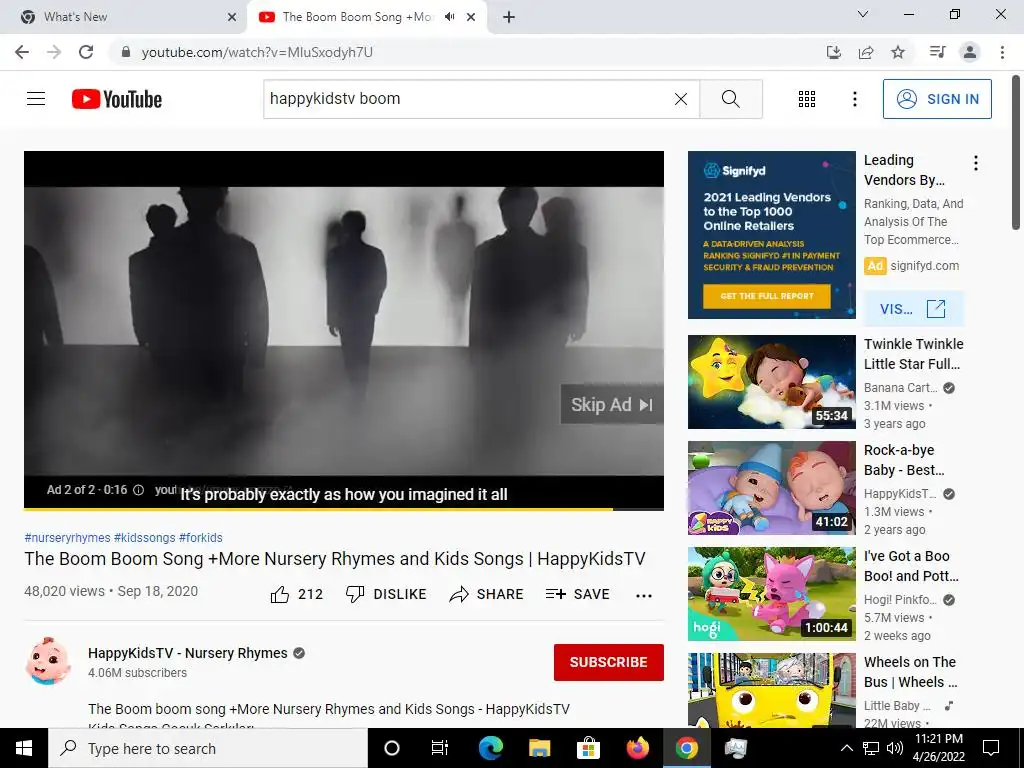Click the video progress bar
The image size is (1024, 768).
pos(344,509)
